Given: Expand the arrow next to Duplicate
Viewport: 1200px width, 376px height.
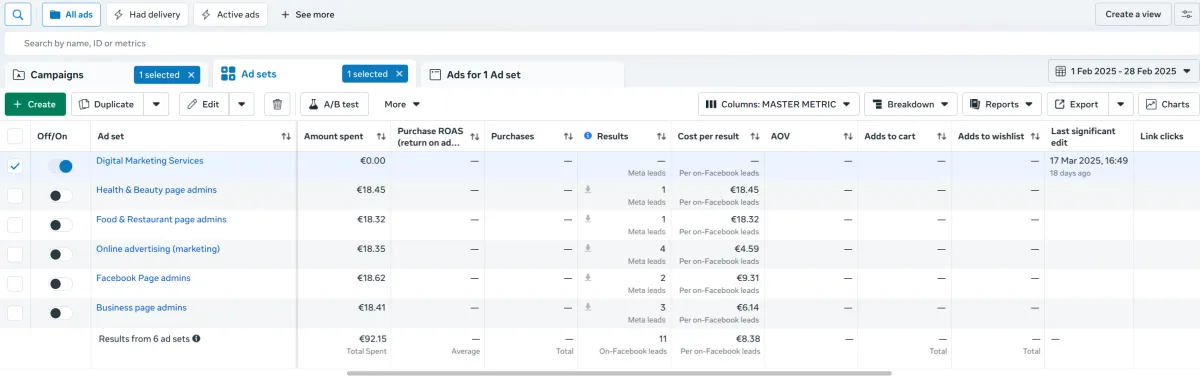Looking at the screenshot, I should pos(156,104).
